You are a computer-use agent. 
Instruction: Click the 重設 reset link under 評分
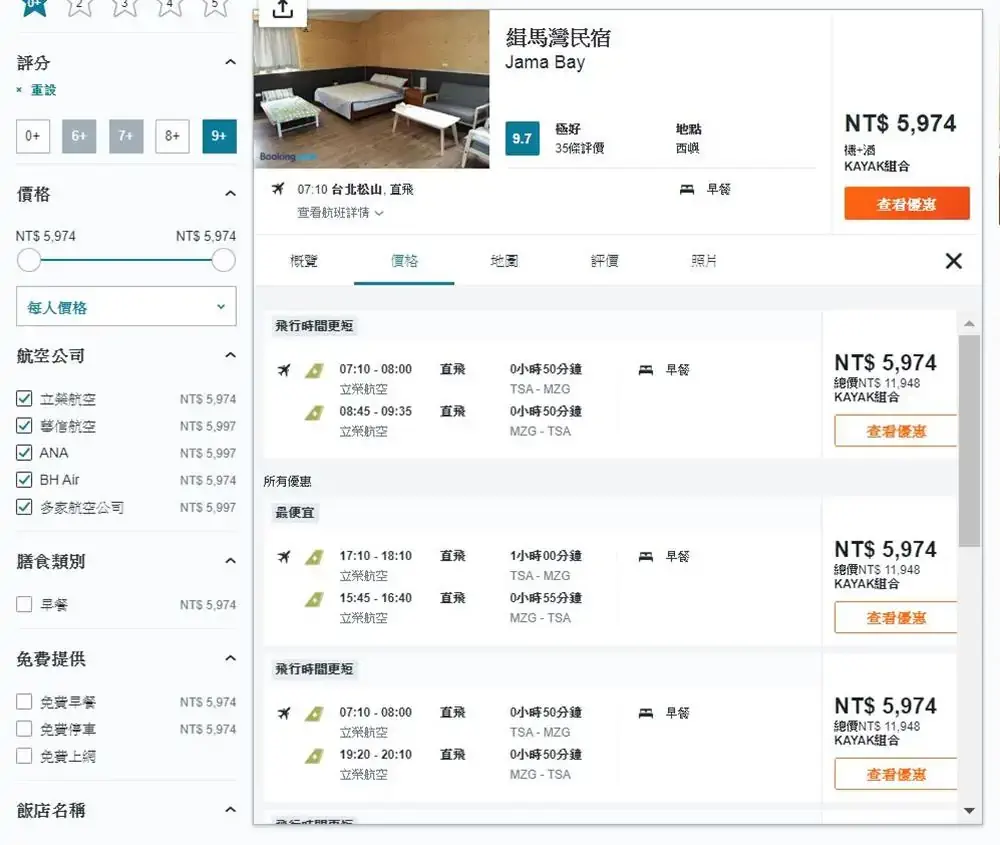pyautogui.click(x=42, y=90)
